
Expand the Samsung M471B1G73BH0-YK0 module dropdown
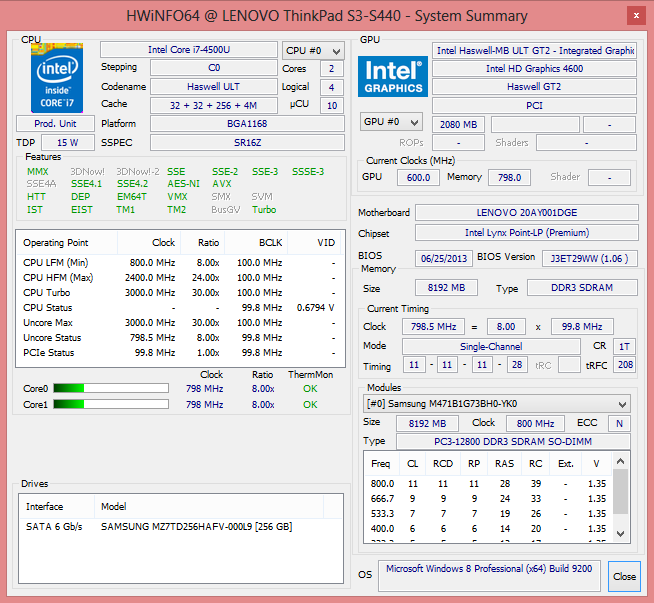tap(496, 404)
